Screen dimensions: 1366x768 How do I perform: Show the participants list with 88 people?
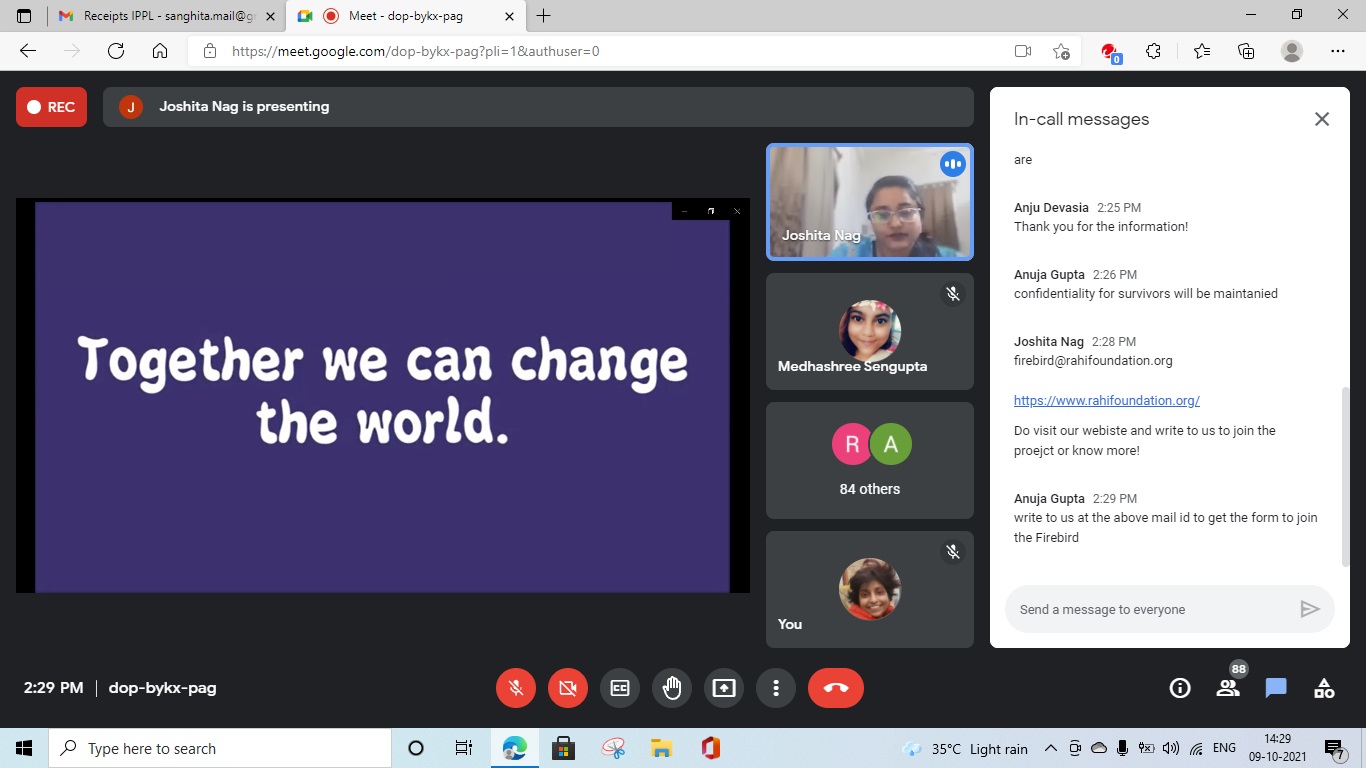(1228, 688)
